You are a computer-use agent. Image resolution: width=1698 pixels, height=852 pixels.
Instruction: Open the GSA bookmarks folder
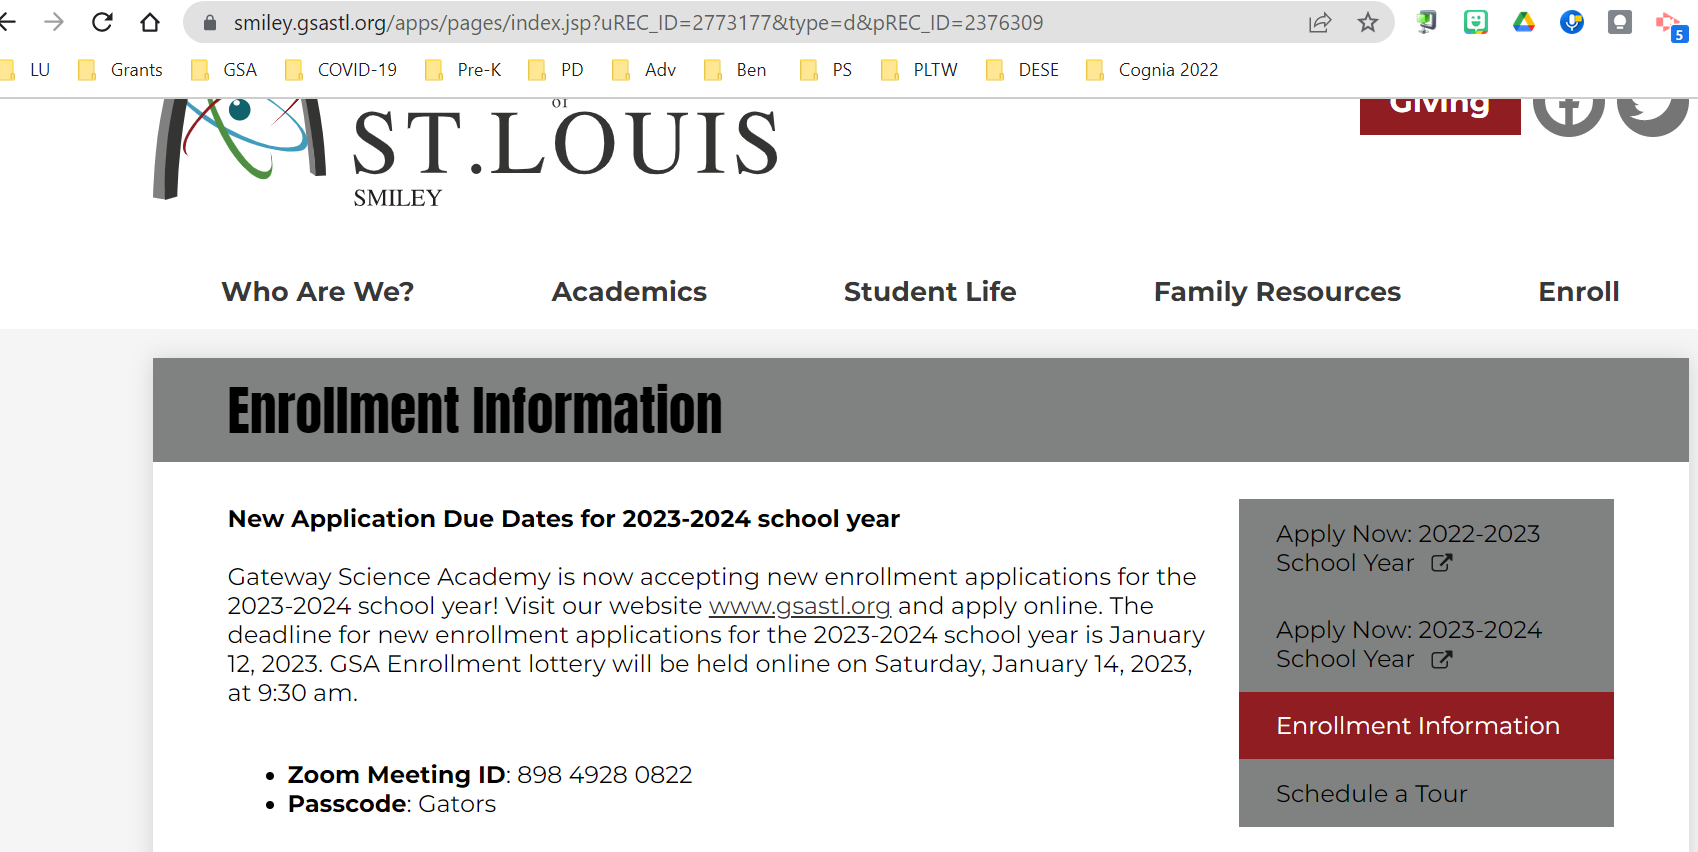(224, 70)
